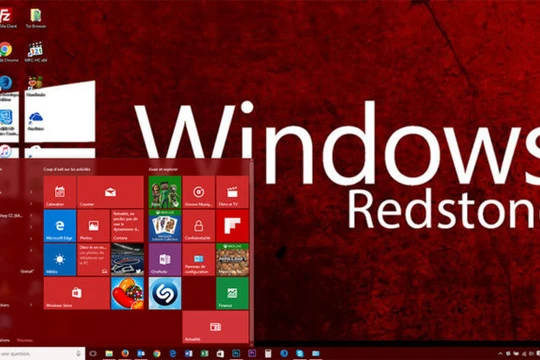The width and height of the screenshot is (540, 360).
Task: Click the microphone in search box
Action: pos(79,353)
